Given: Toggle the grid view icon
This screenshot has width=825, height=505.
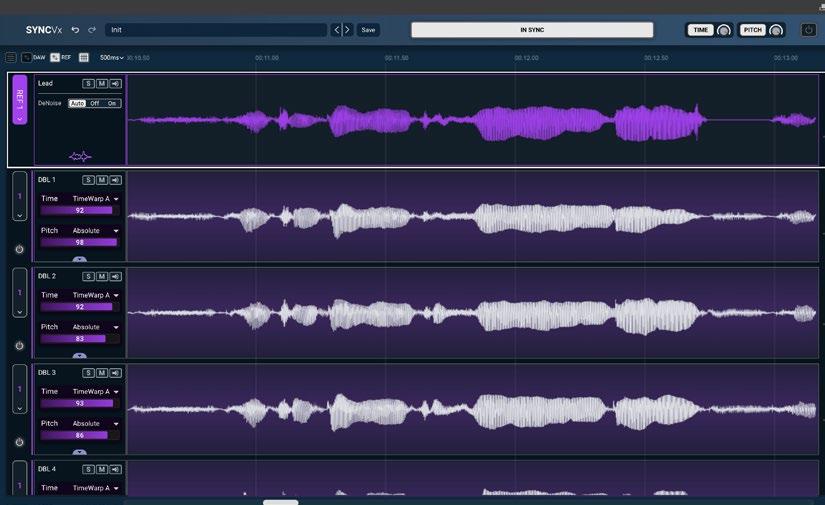Looking at the screenshot, I should point(84,57).
